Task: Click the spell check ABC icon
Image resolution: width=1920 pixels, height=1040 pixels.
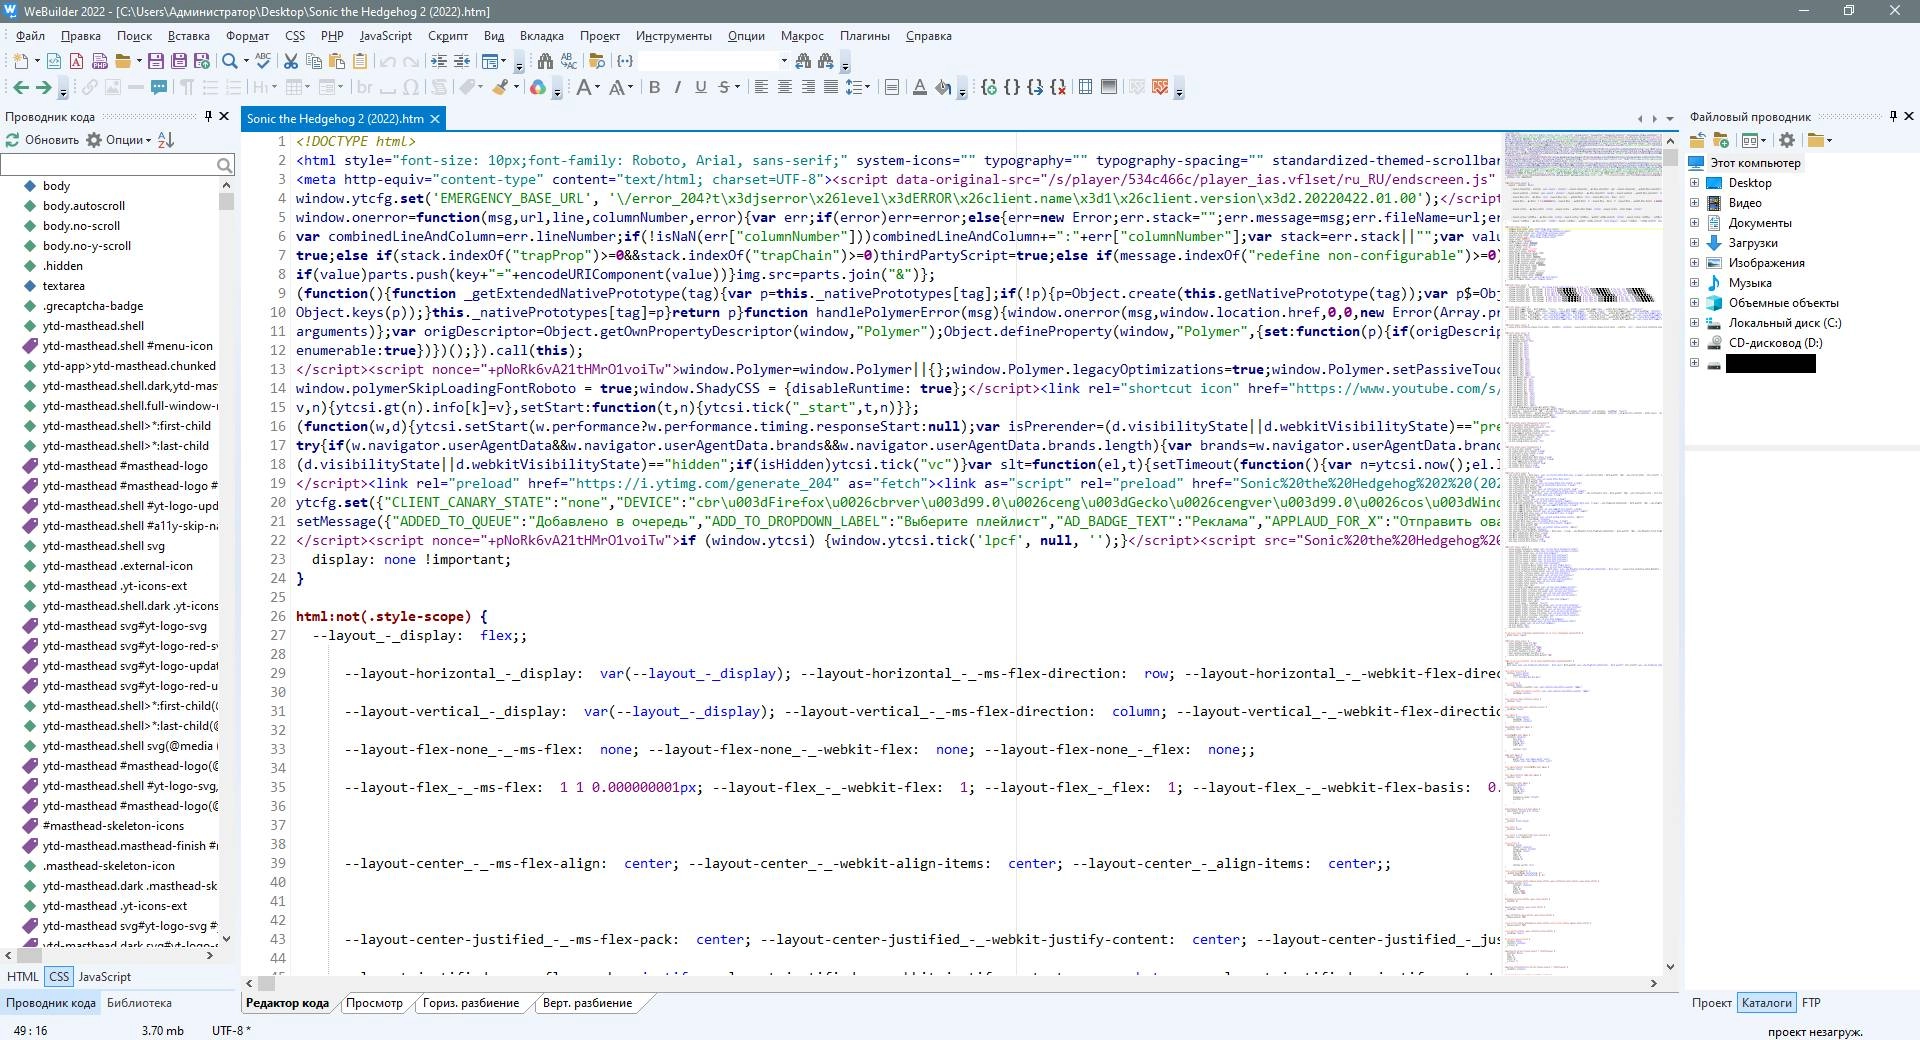Action: tap(263, 61)
